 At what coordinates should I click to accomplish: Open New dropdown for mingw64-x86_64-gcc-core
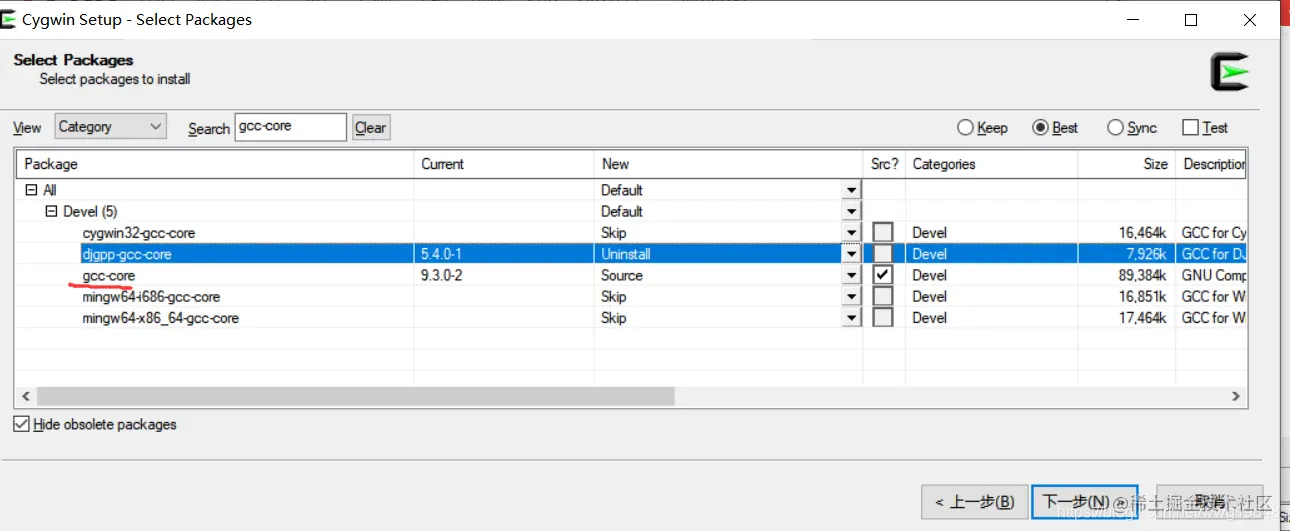coord(851,318)
